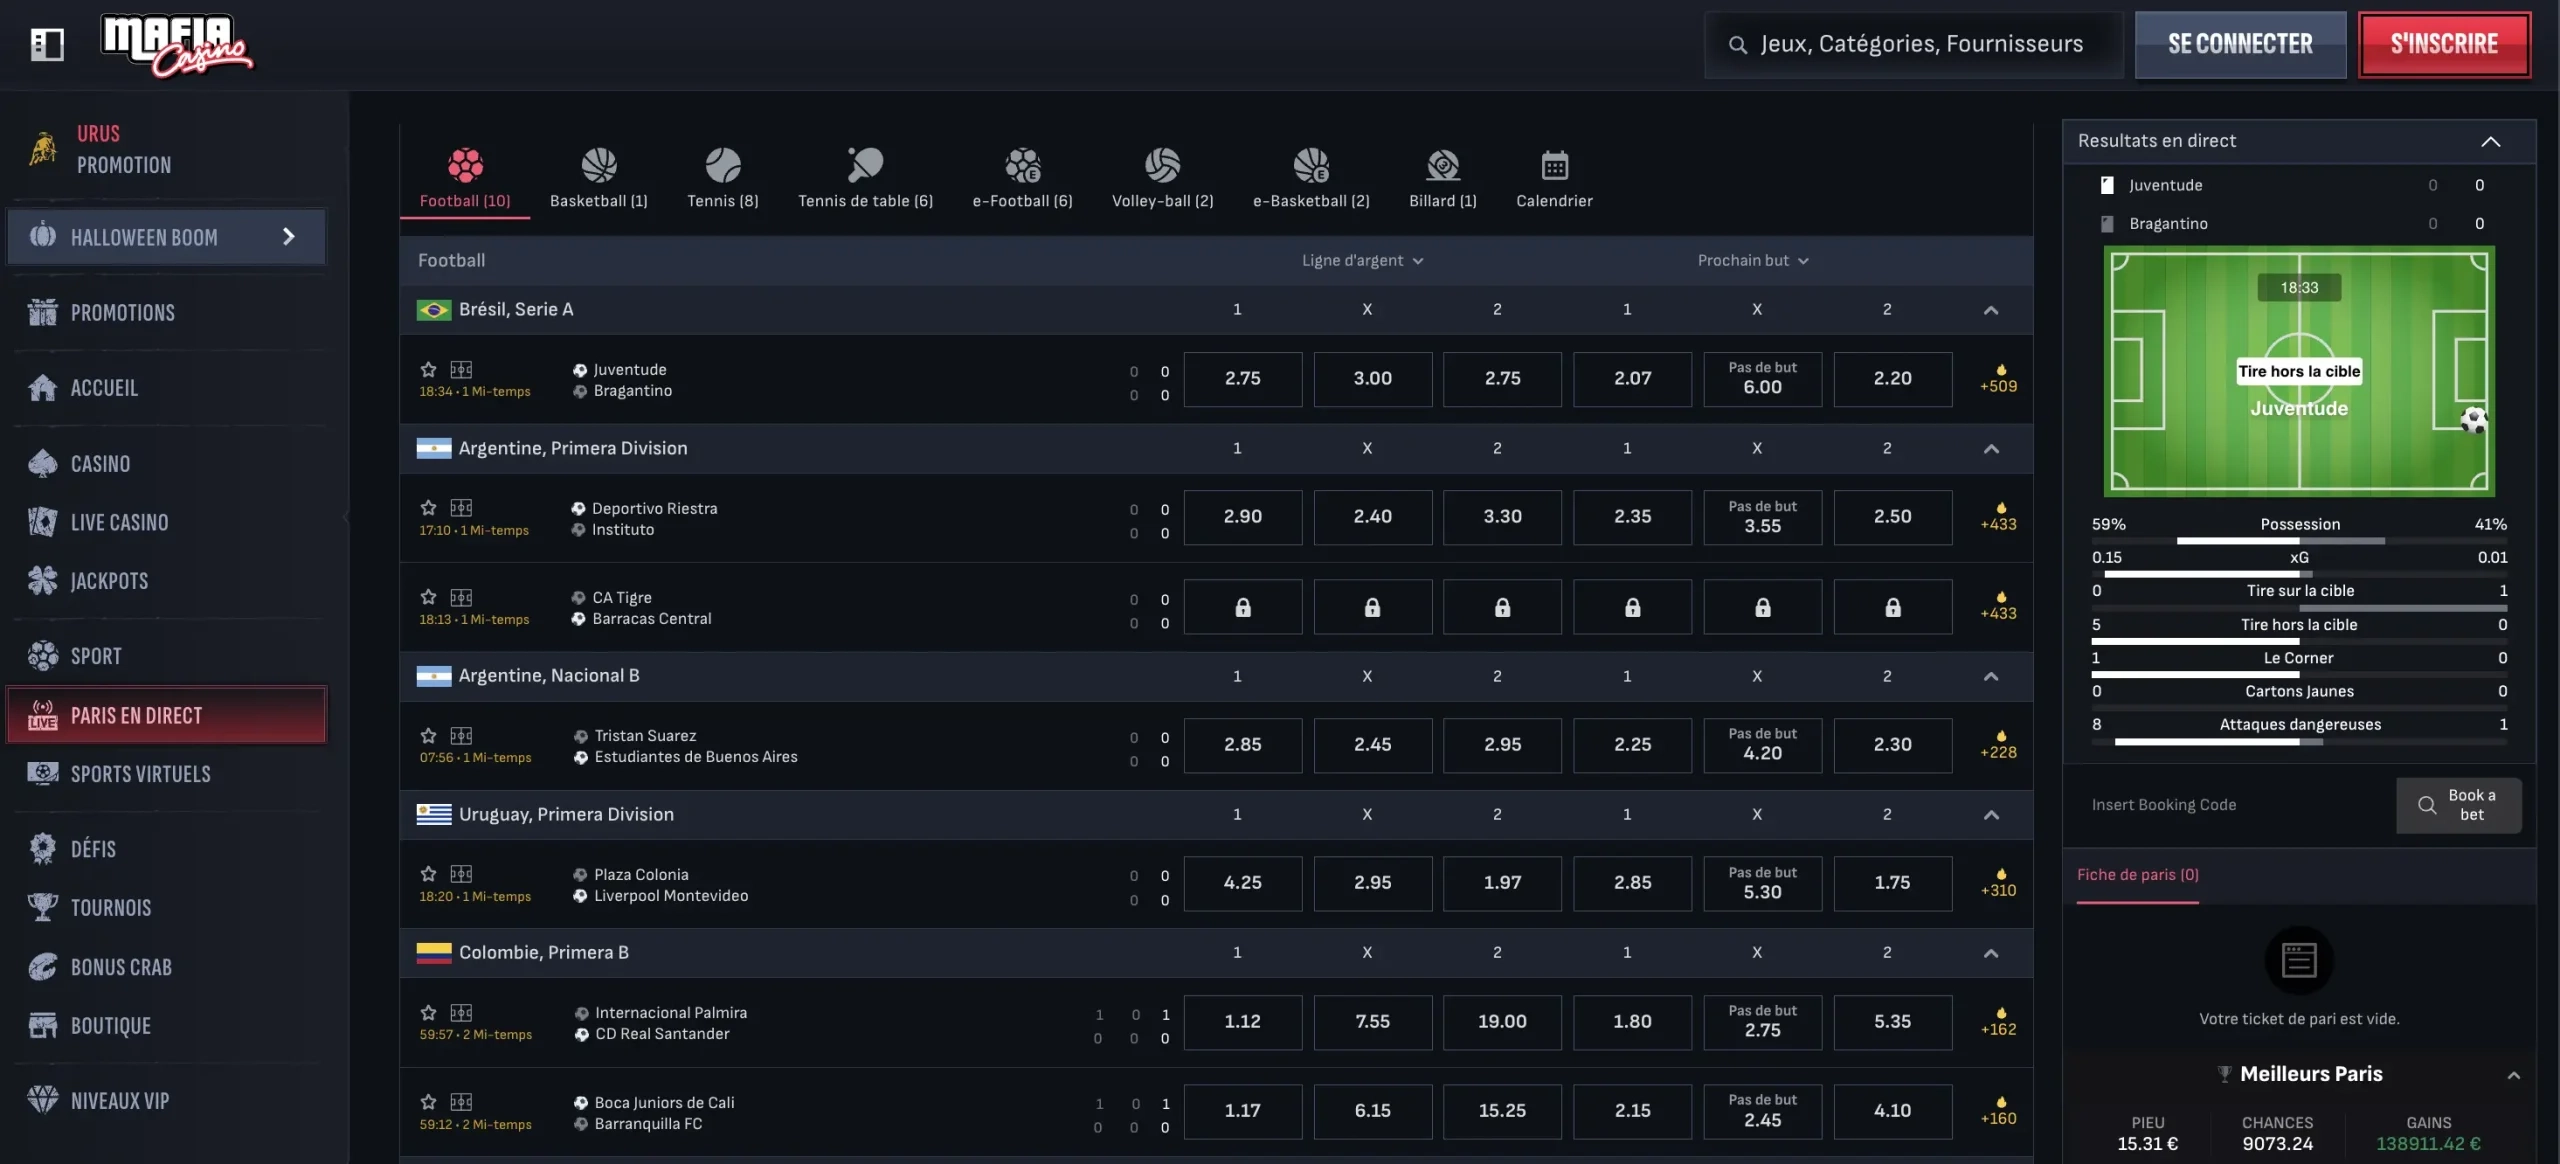
Task: Star the Plaza Colonia match
Action: [429, 873]
